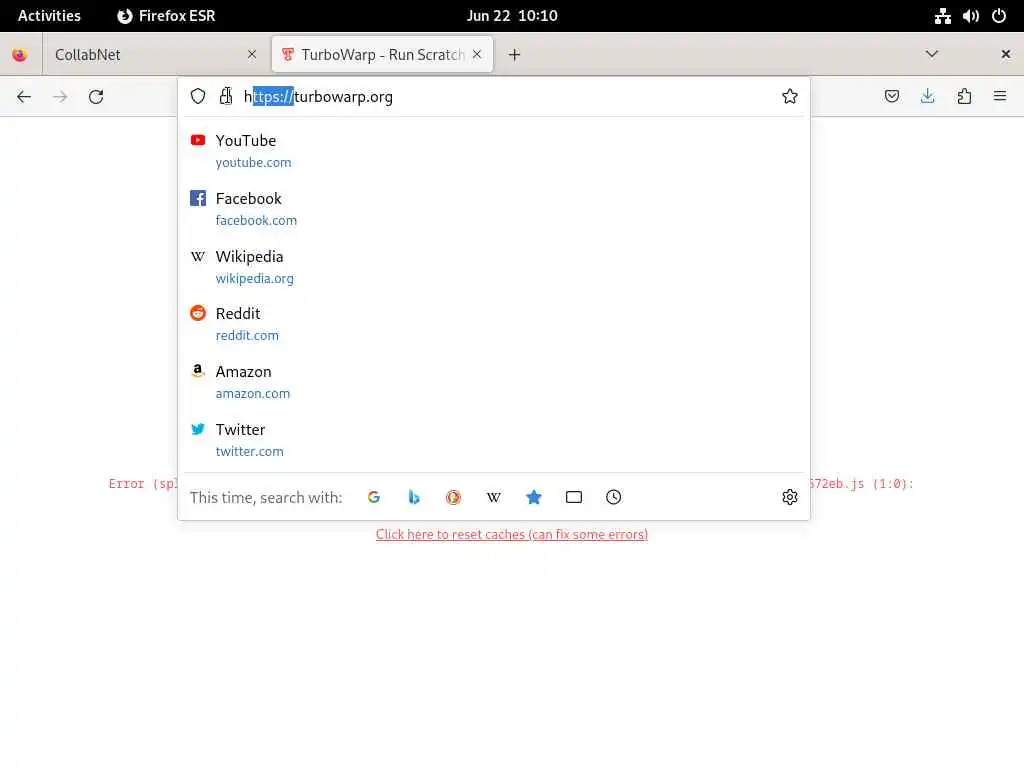Choose the Twitter suggestion
The image size is (1024, 768).
click(x=494, y=440)
